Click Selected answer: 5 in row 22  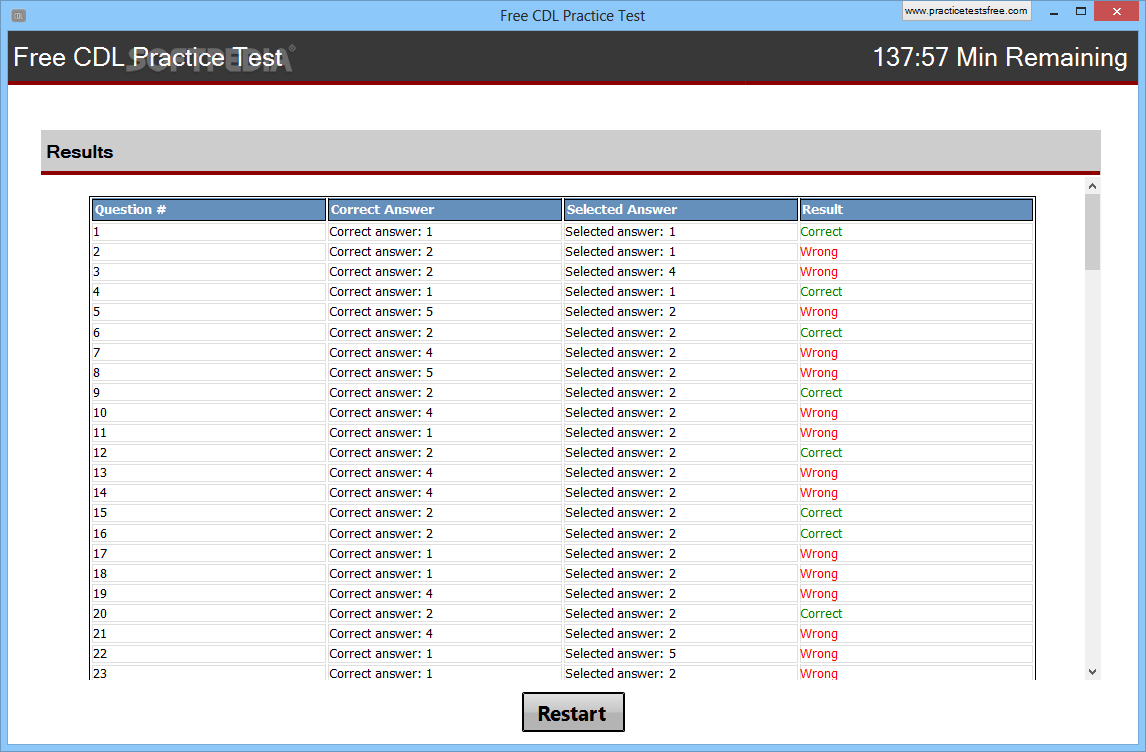pos(620,654)
